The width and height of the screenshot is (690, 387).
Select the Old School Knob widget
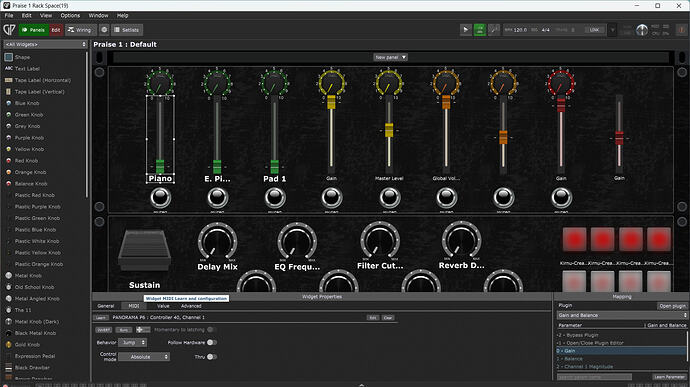click(29, 287)
